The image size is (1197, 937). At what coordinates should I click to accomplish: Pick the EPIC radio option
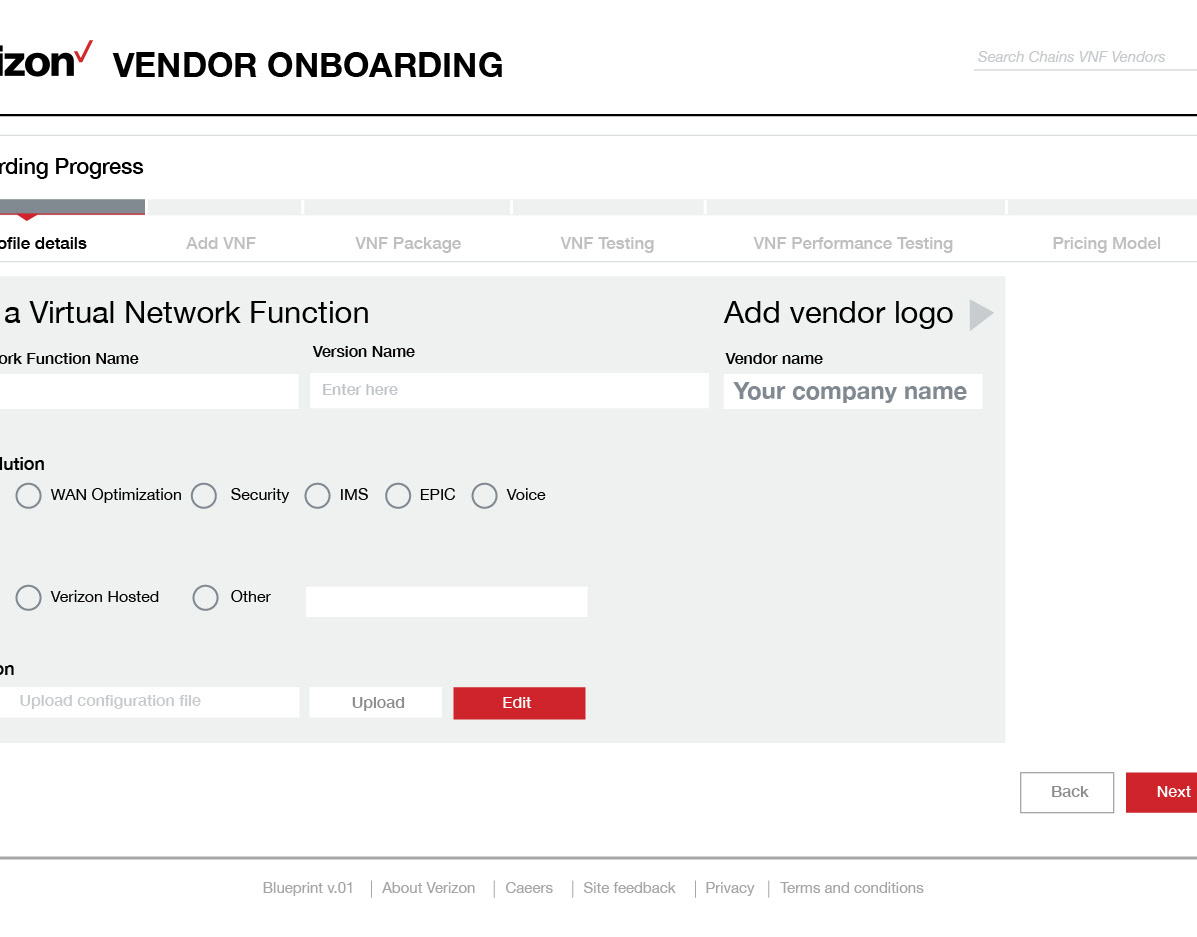[398, 496]
